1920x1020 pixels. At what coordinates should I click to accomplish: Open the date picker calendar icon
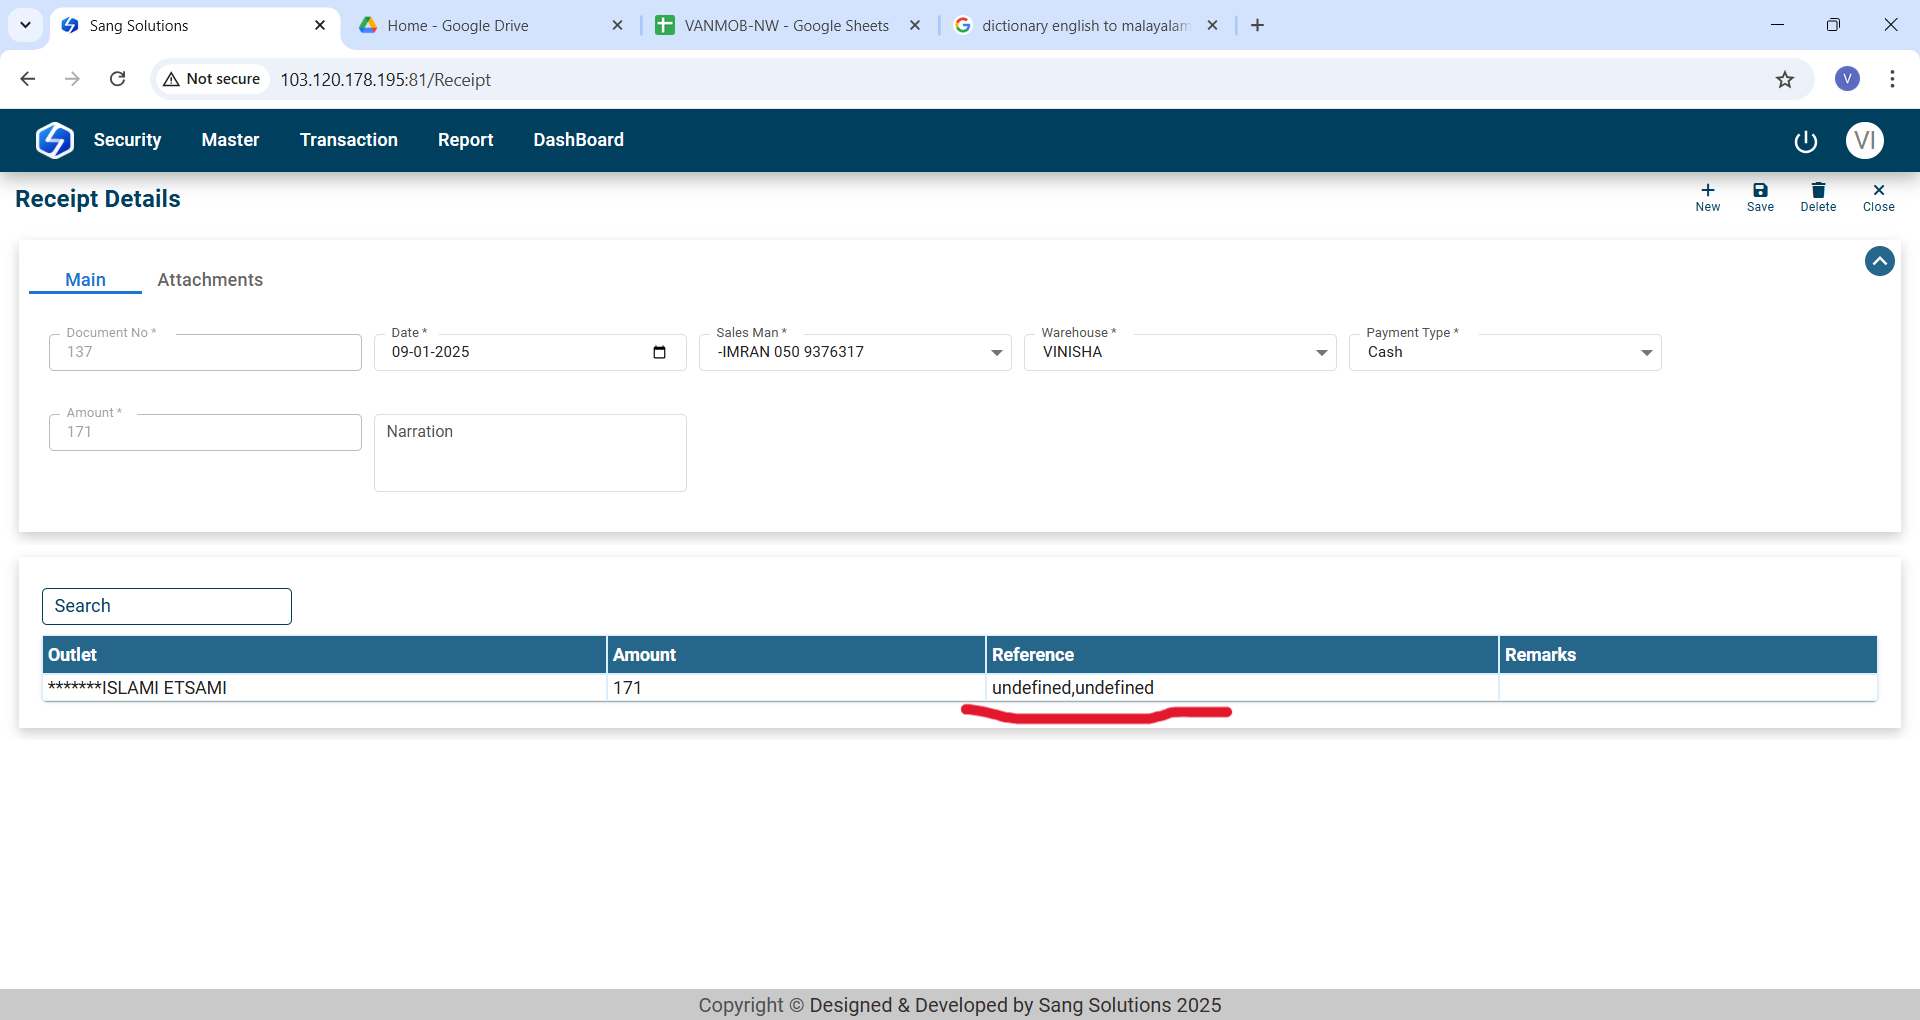pos(659,352)
